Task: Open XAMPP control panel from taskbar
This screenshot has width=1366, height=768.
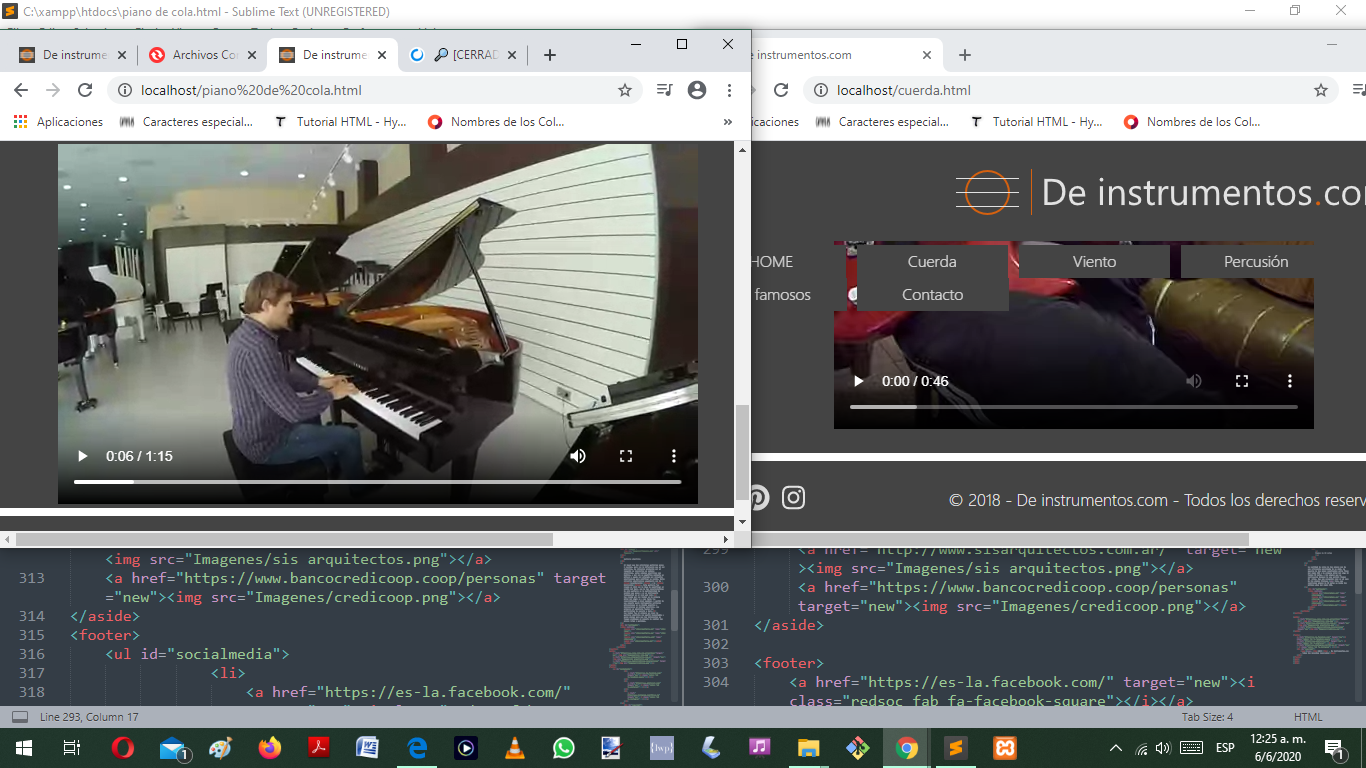Action: pyautogui.click(x=1004, y=748)
